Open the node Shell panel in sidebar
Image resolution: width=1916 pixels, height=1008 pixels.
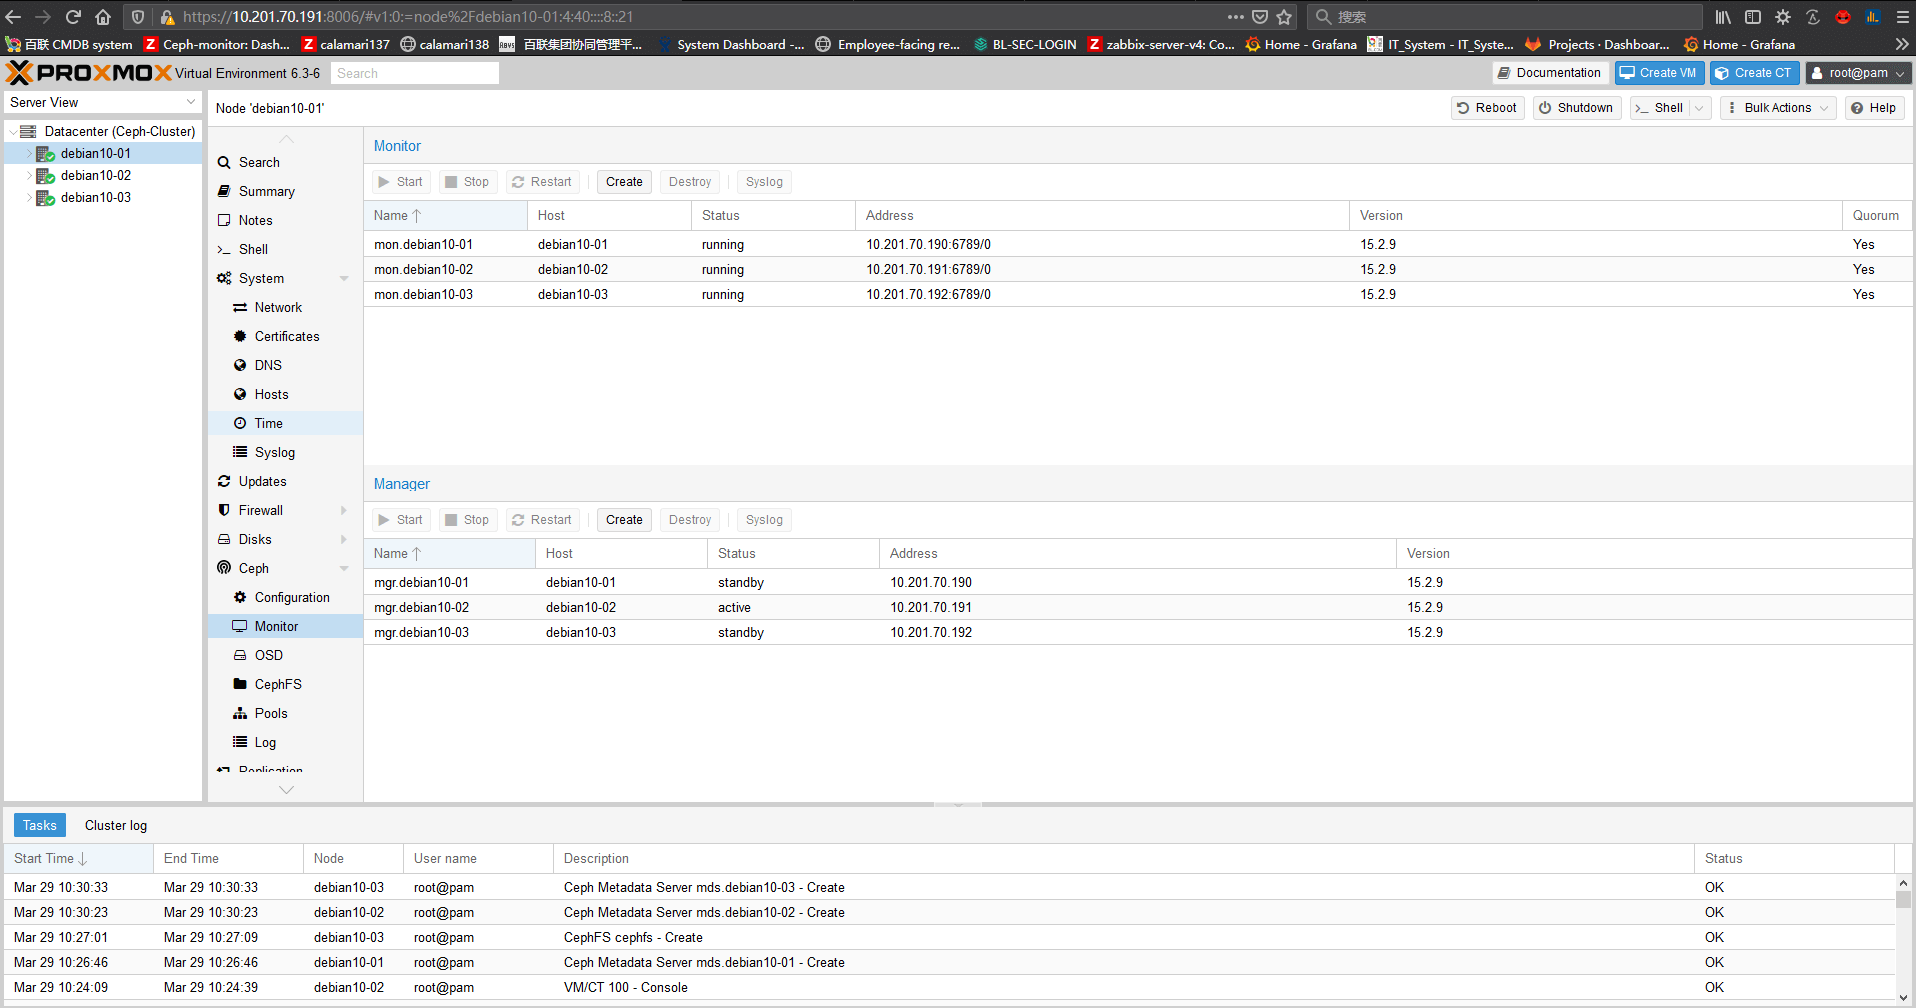(x=253, y=249)
